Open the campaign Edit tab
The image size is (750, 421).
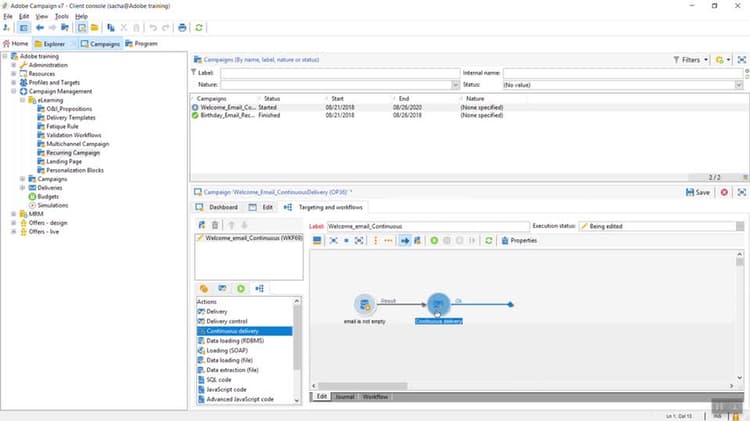click(x=261, y=207)
